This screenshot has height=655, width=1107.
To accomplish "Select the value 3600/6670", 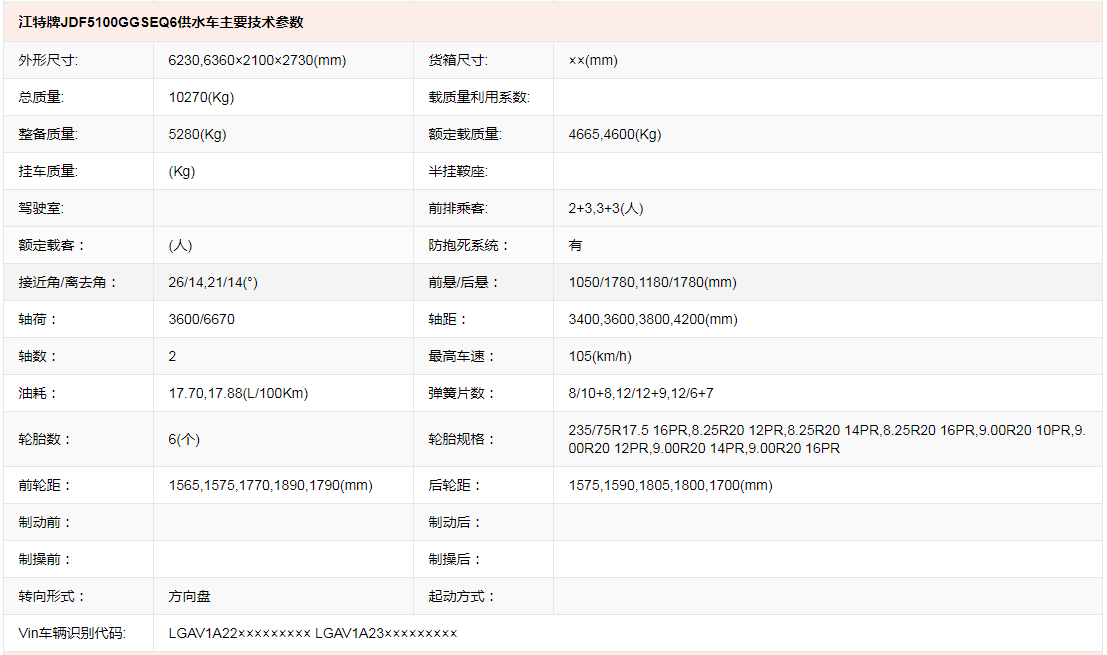I will click(201, 320).
